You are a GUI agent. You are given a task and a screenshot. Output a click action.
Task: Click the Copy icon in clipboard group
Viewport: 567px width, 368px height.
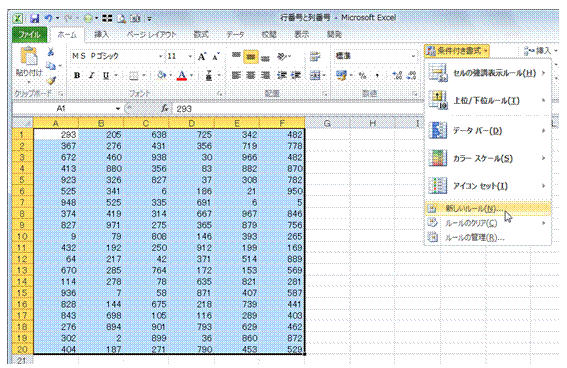[x=51, y=65]
